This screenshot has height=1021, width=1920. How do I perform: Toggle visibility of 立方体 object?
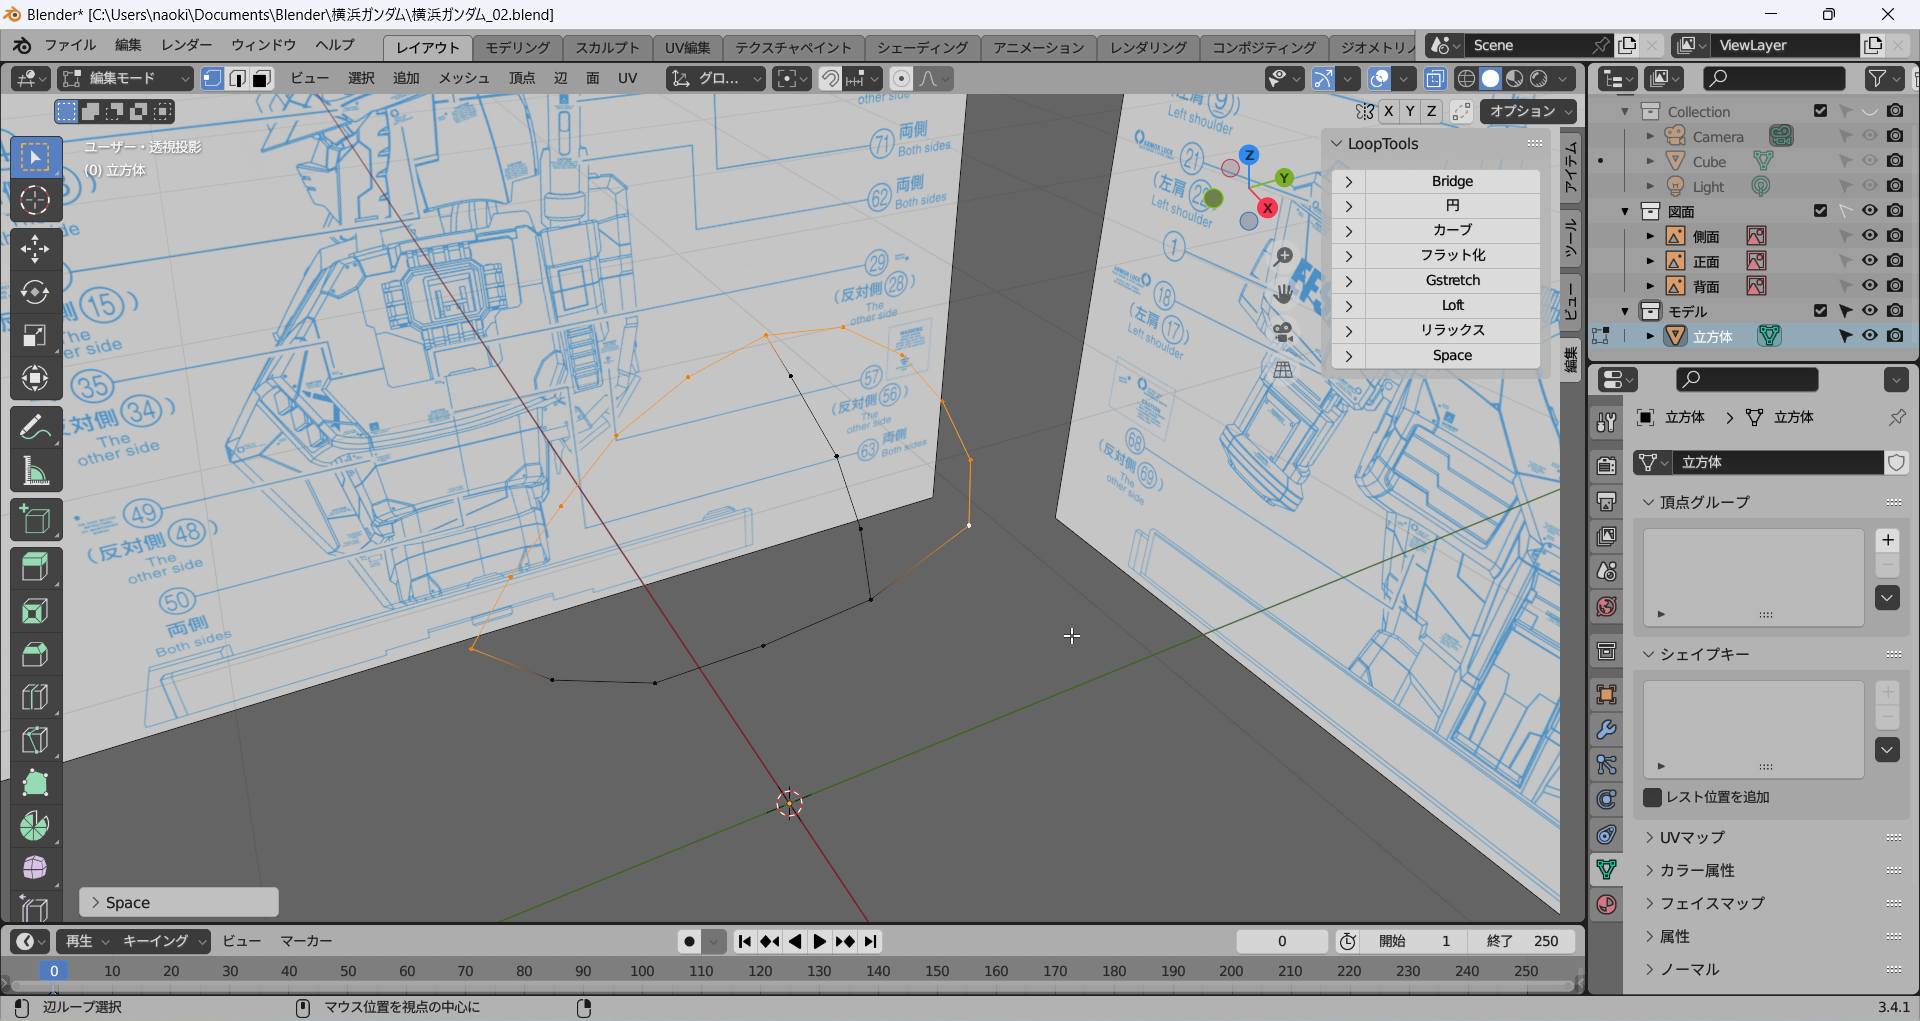coord(1869,336)
